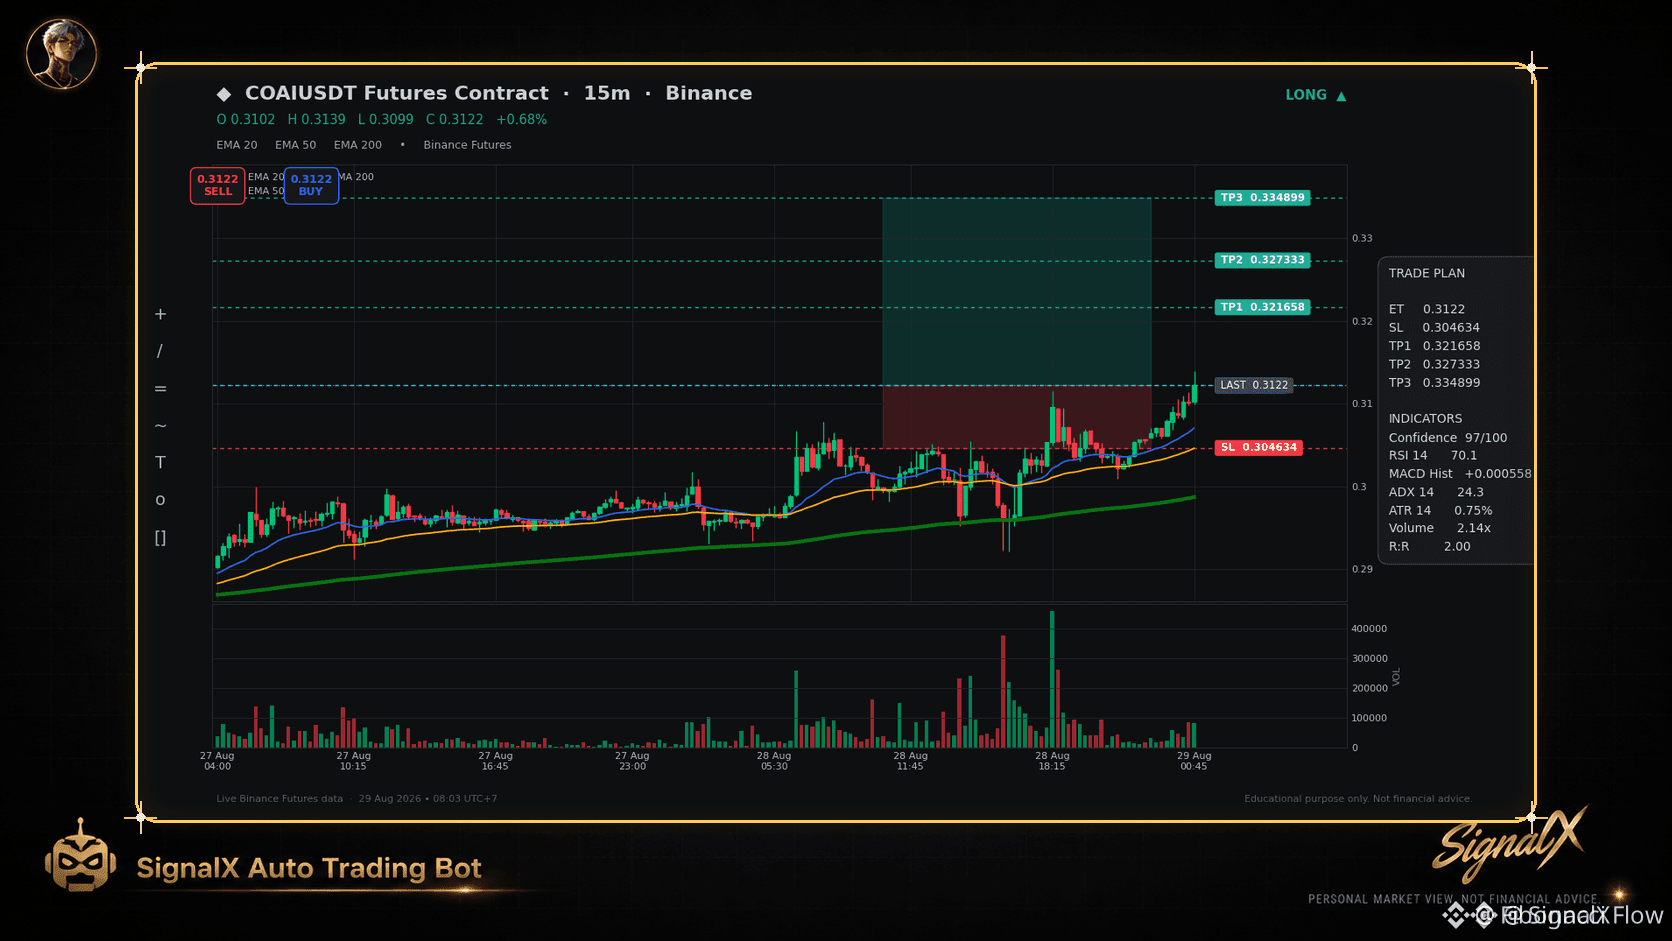Click the 28 Aug 18:15 time axis label
This screenshot has width=1672, height=941.
[1052, 761]
